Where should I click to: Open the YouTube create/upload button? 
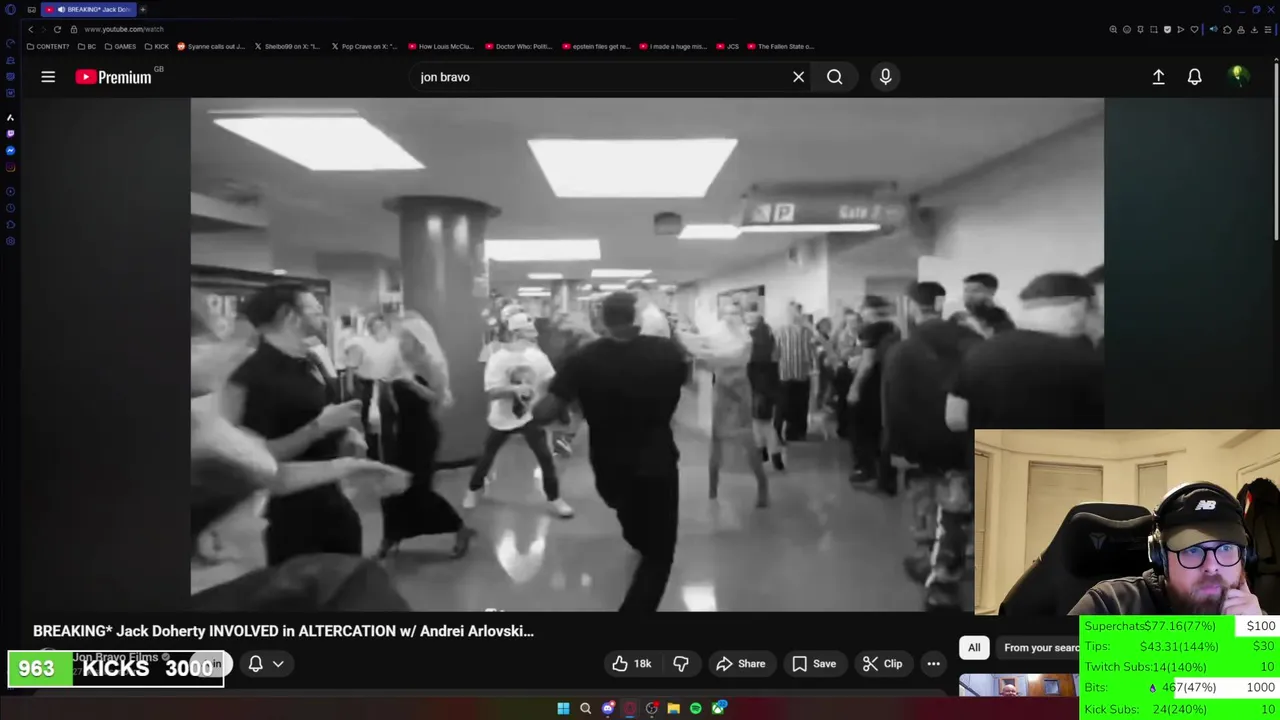click(x=1158, y=77)
